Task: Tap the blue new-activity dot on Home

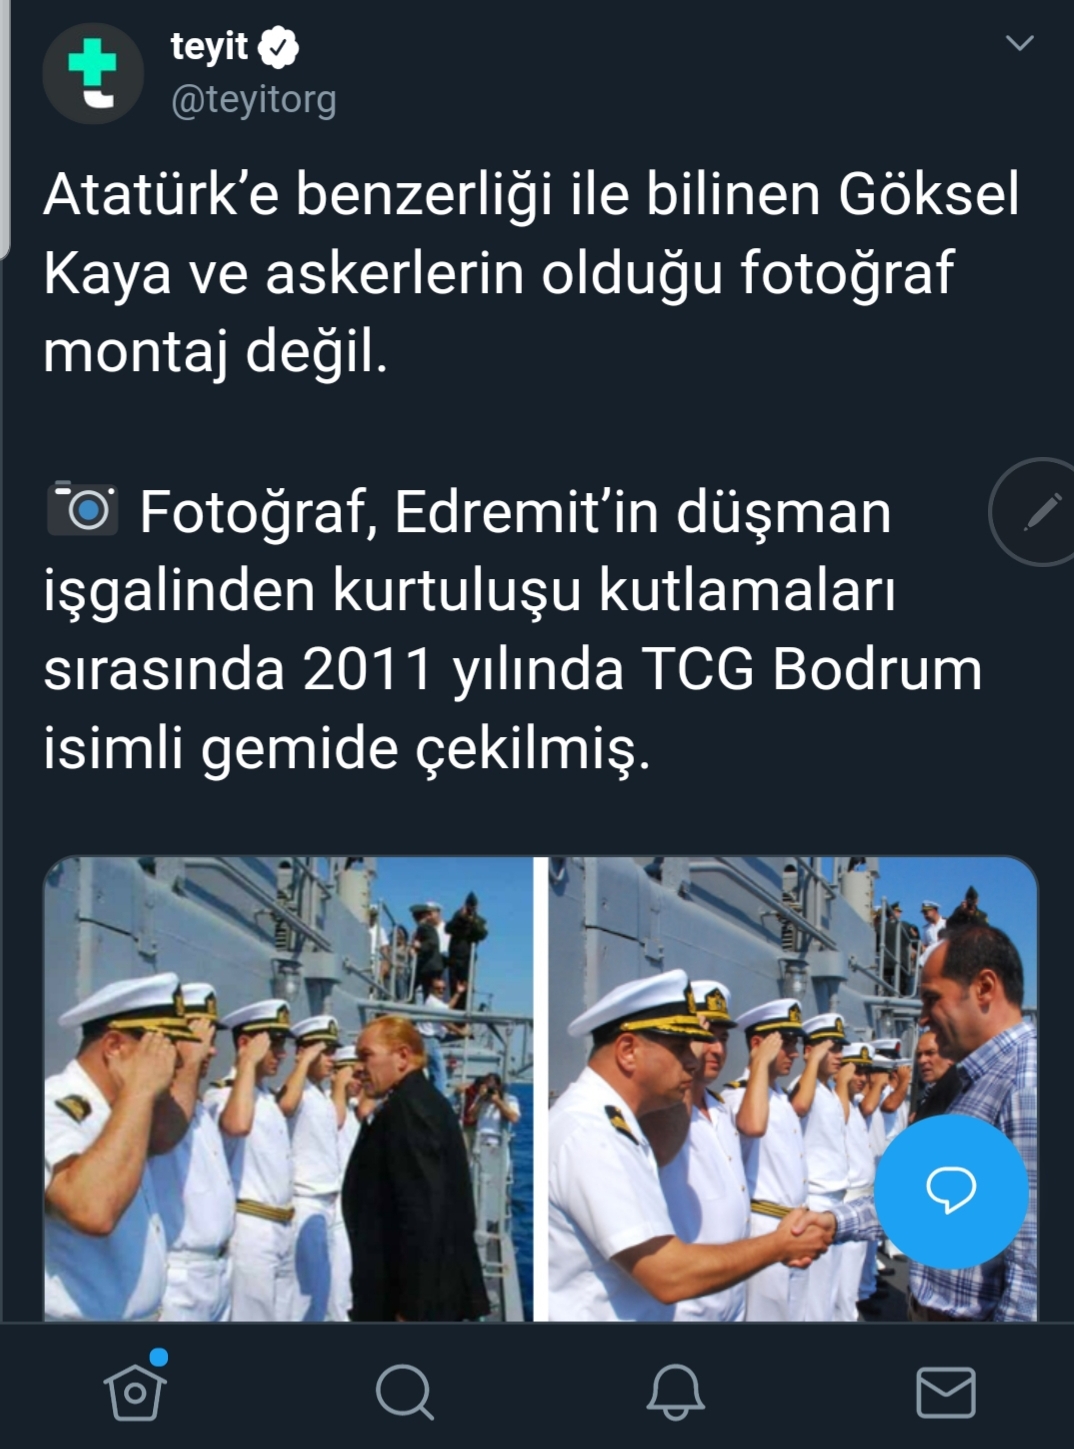Action: pos(158,1357)
